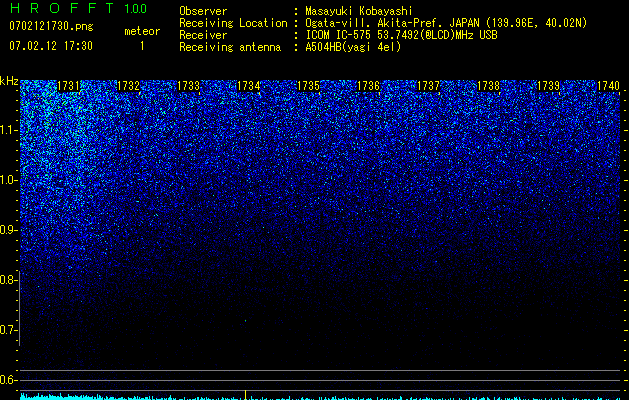Click the Receiver label

(x=203, y=35)
